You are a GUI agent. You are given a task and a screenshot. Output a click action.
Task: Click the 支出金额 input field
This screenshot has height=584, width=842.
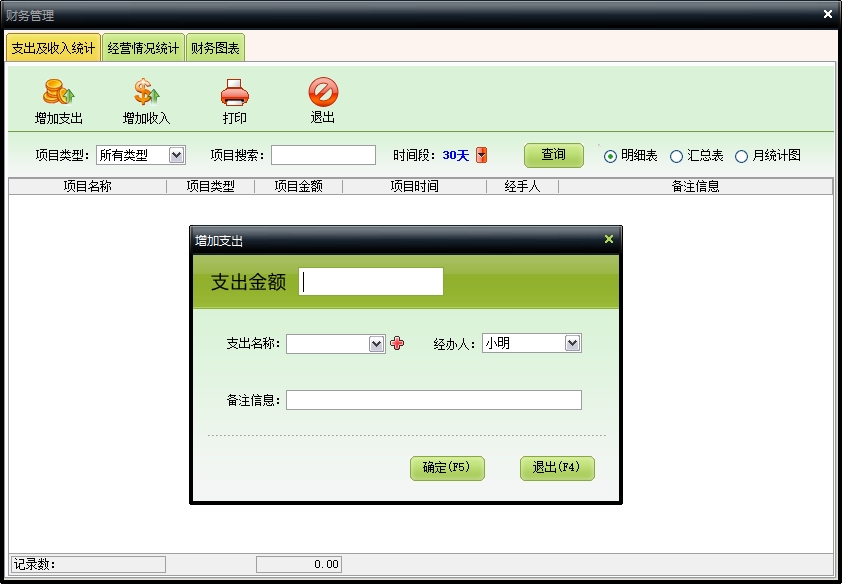coord(371,282)
